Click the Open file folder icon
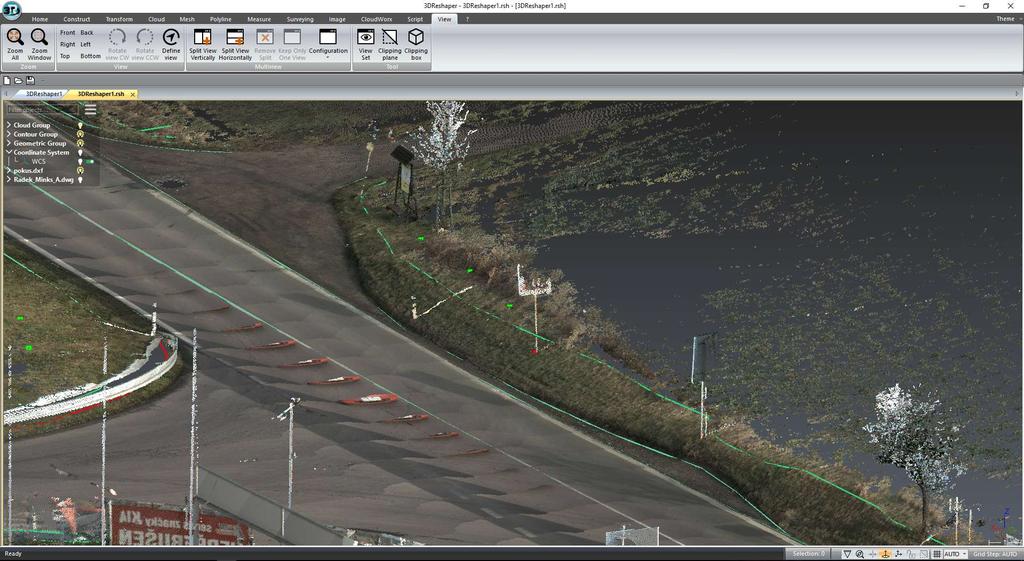This screenshot has width=1024, height=561. (x=18, y=80)
